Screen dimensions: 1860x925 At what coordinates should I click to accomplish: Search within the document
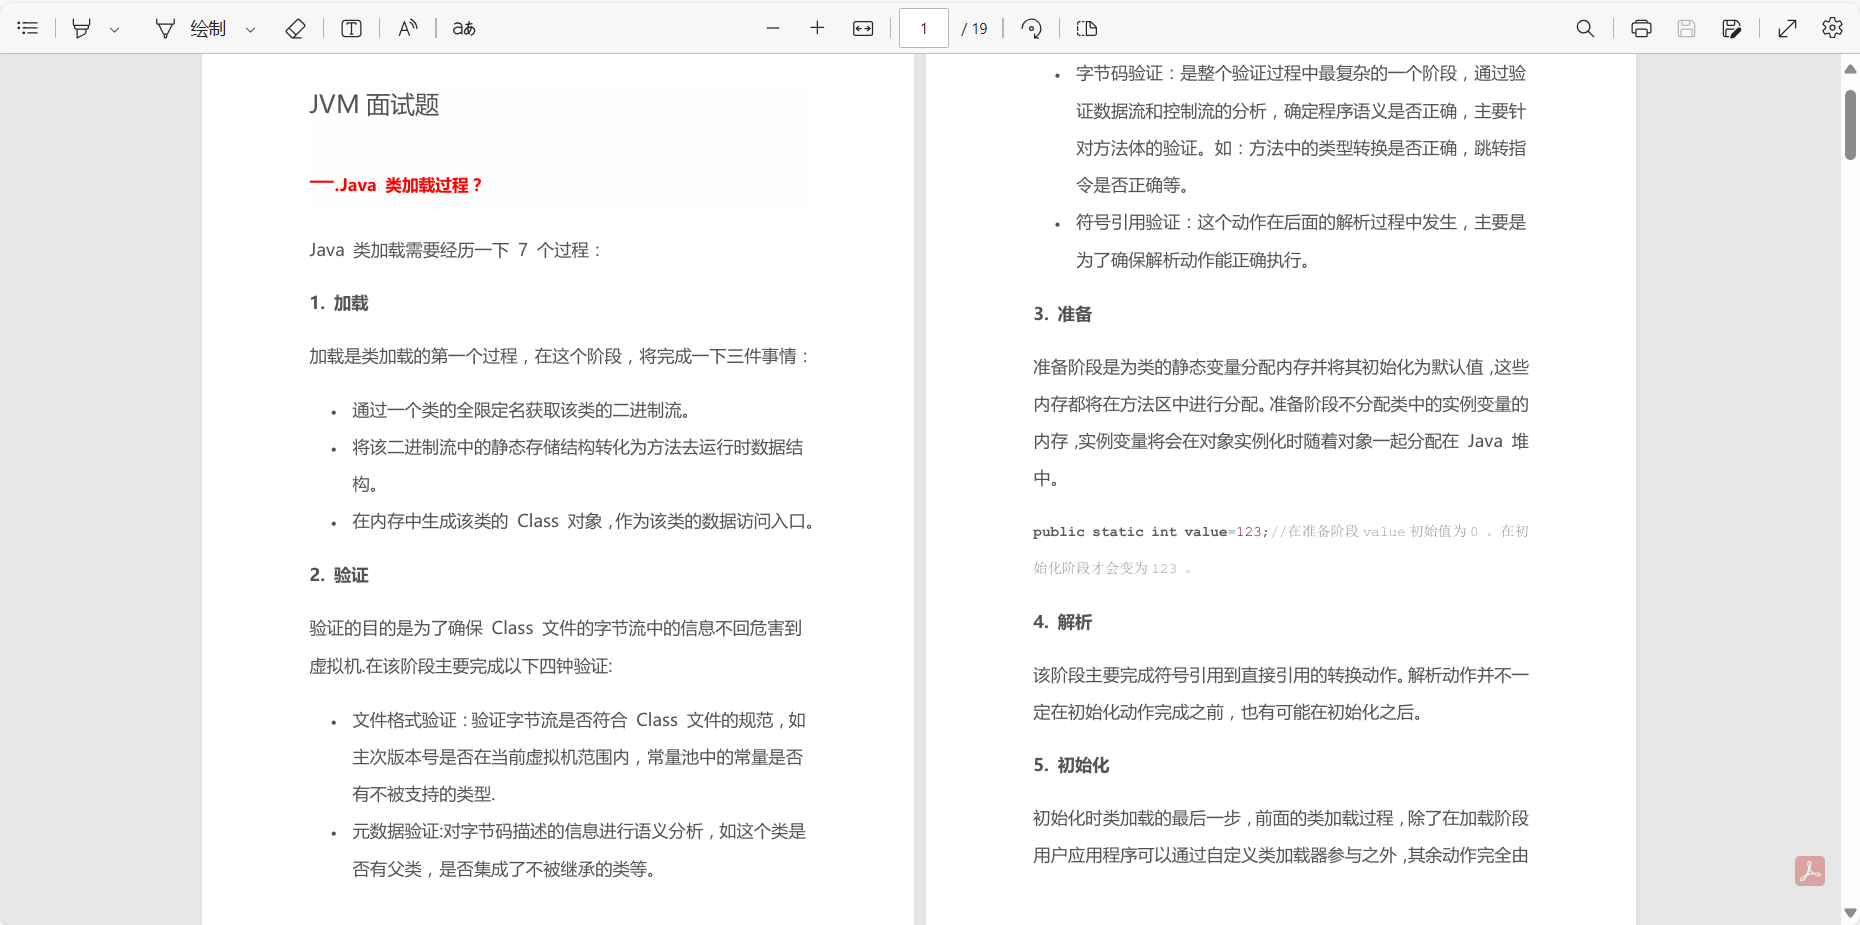point(1585,28)
